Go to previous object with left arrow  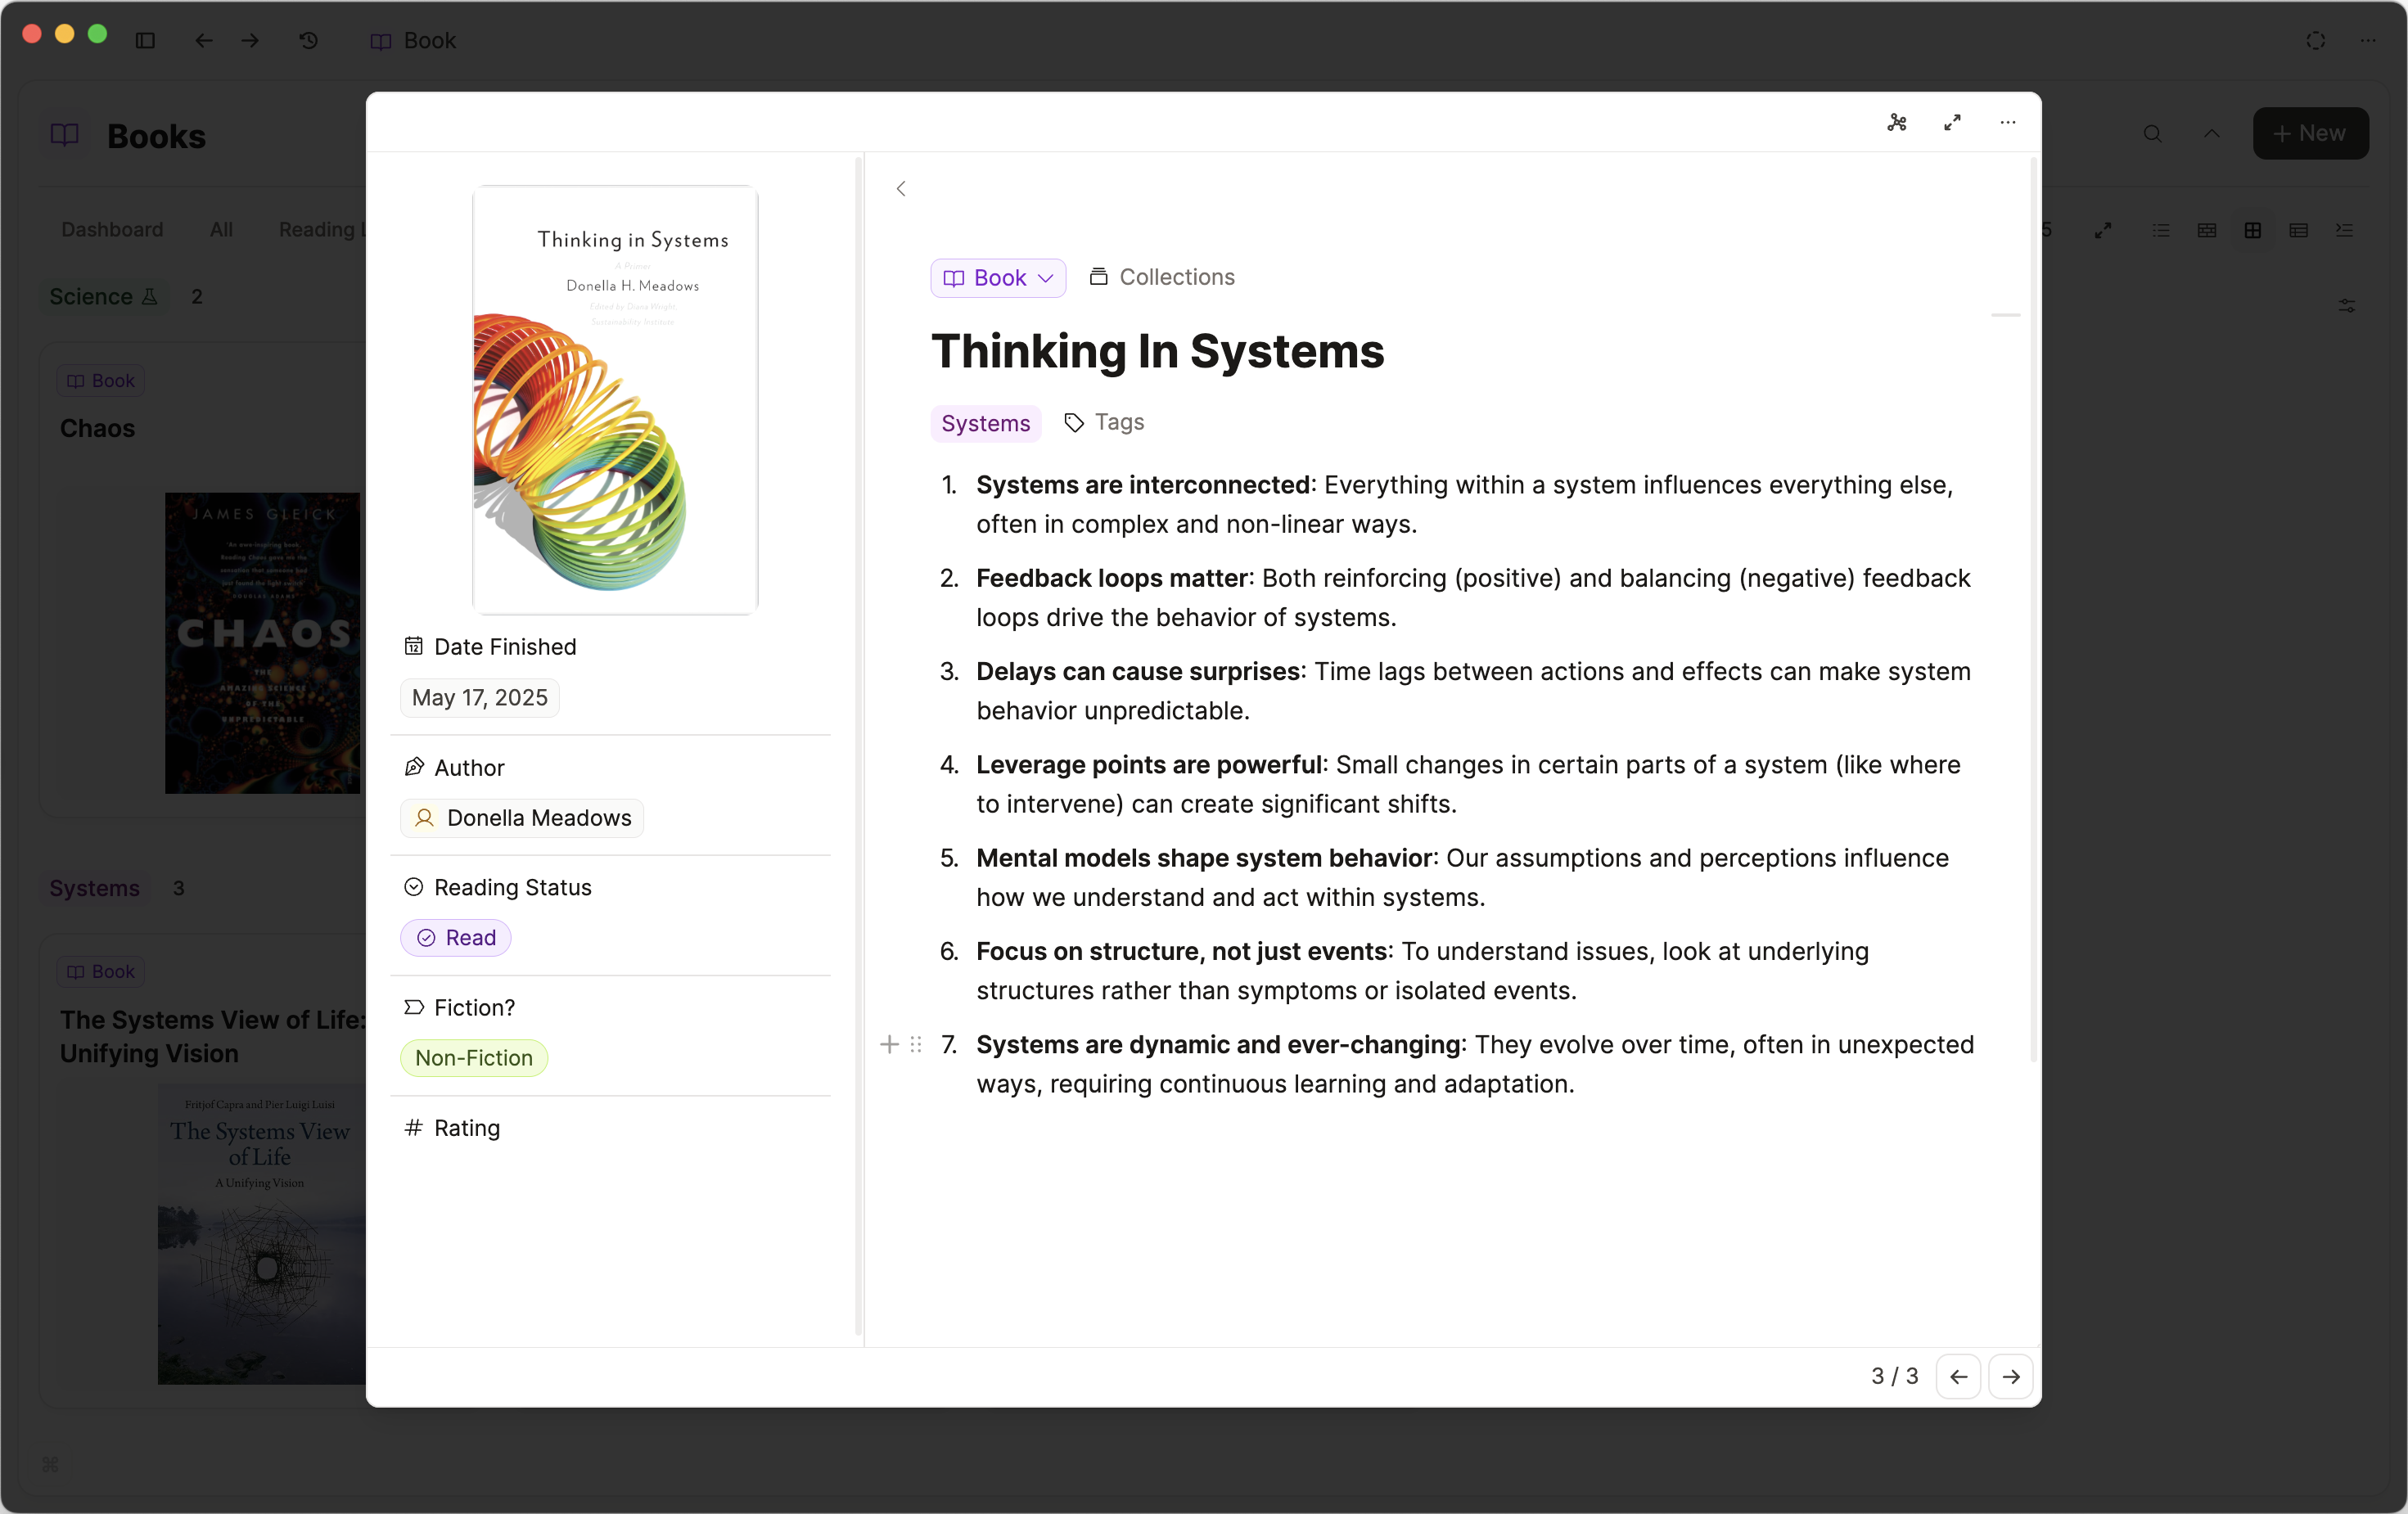pyautogui.click(x=1958, y=1377)
